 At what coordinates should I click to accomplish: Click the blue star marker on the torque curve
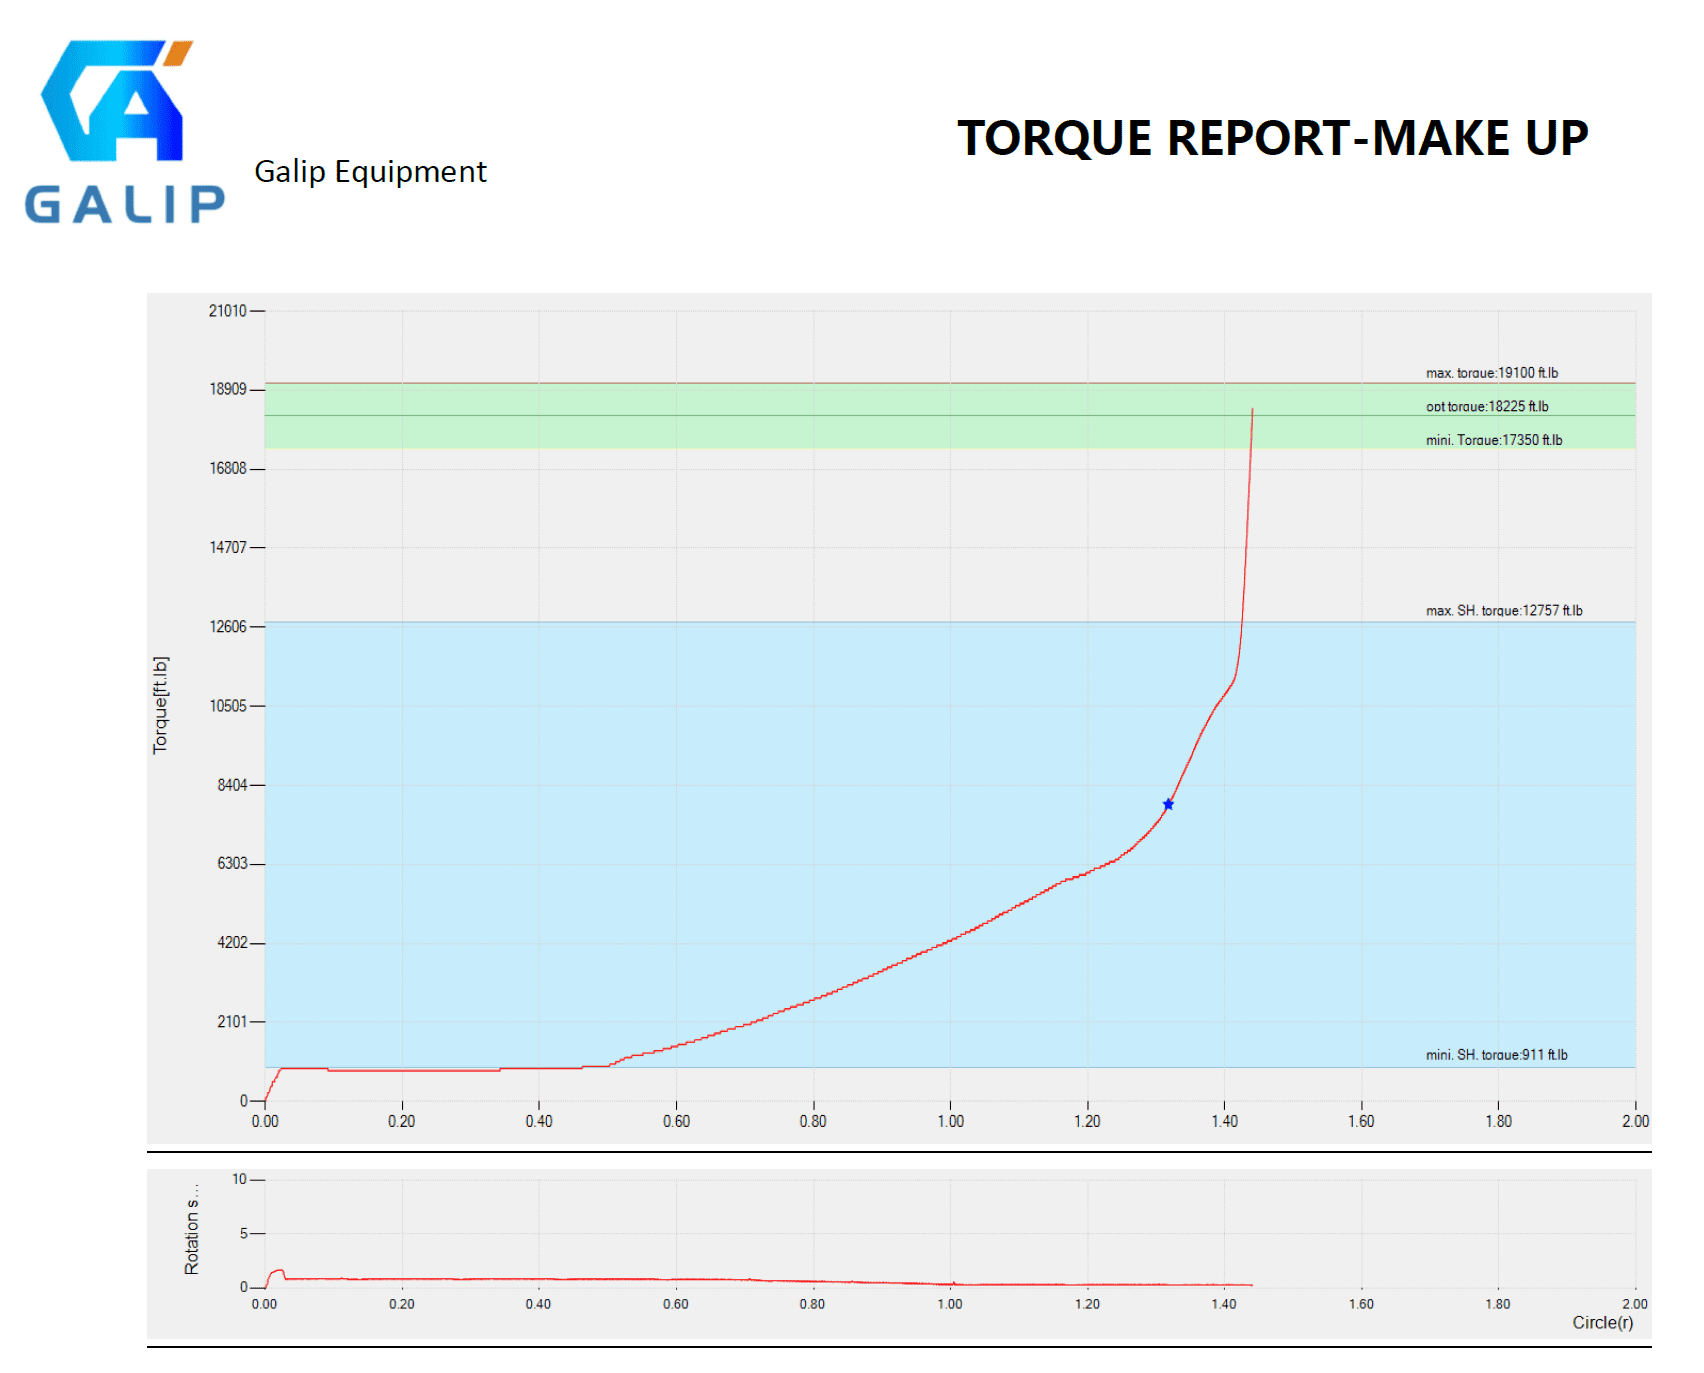coord(1168,804)
